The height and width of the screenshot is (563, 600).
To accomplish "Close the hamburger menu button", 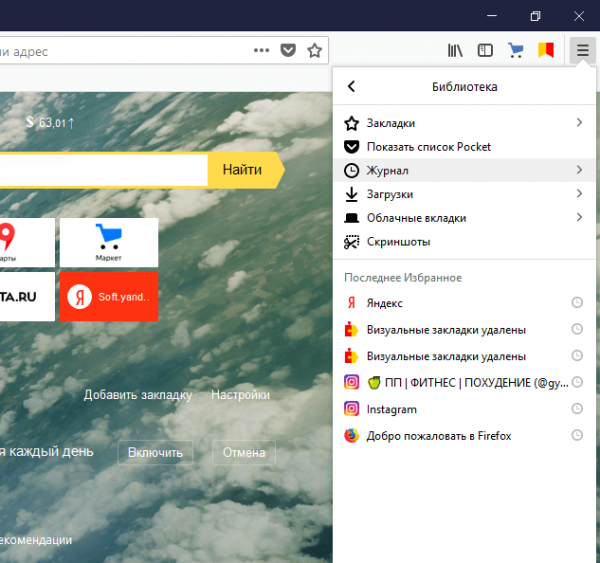I will pos(583,50).
